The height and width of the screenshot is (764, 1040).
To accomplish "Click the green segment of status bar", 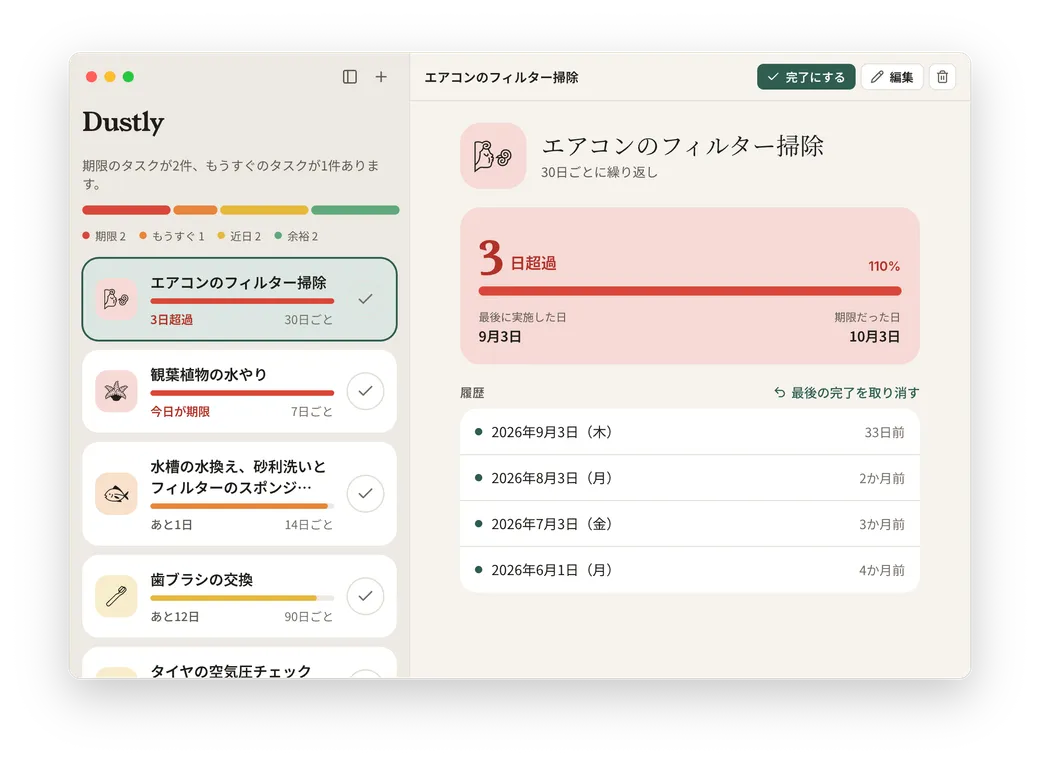I will (x=355, y=210).
